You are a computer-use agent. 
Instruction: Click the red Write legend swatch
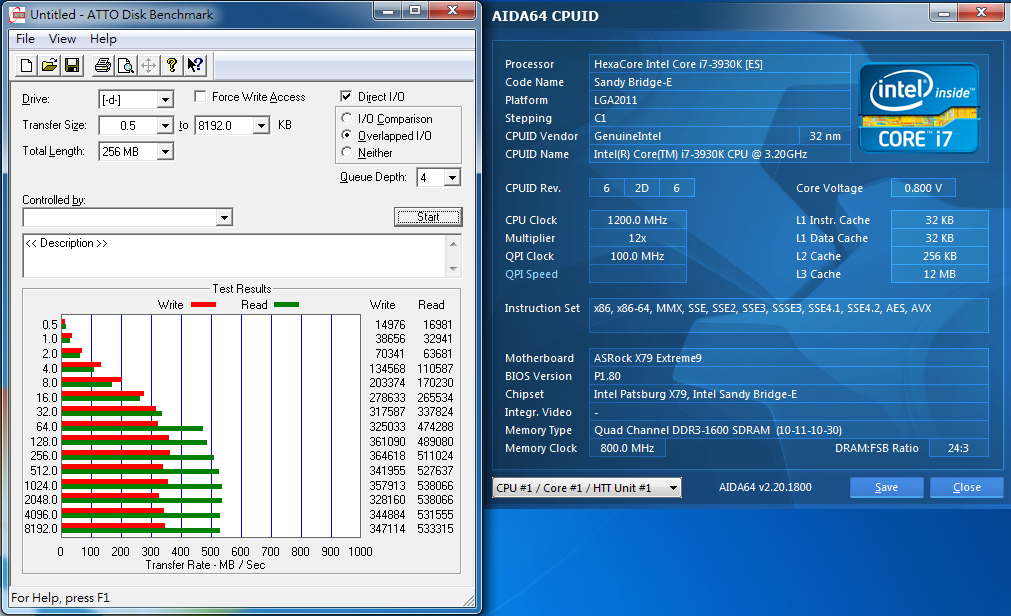(203, 304)
